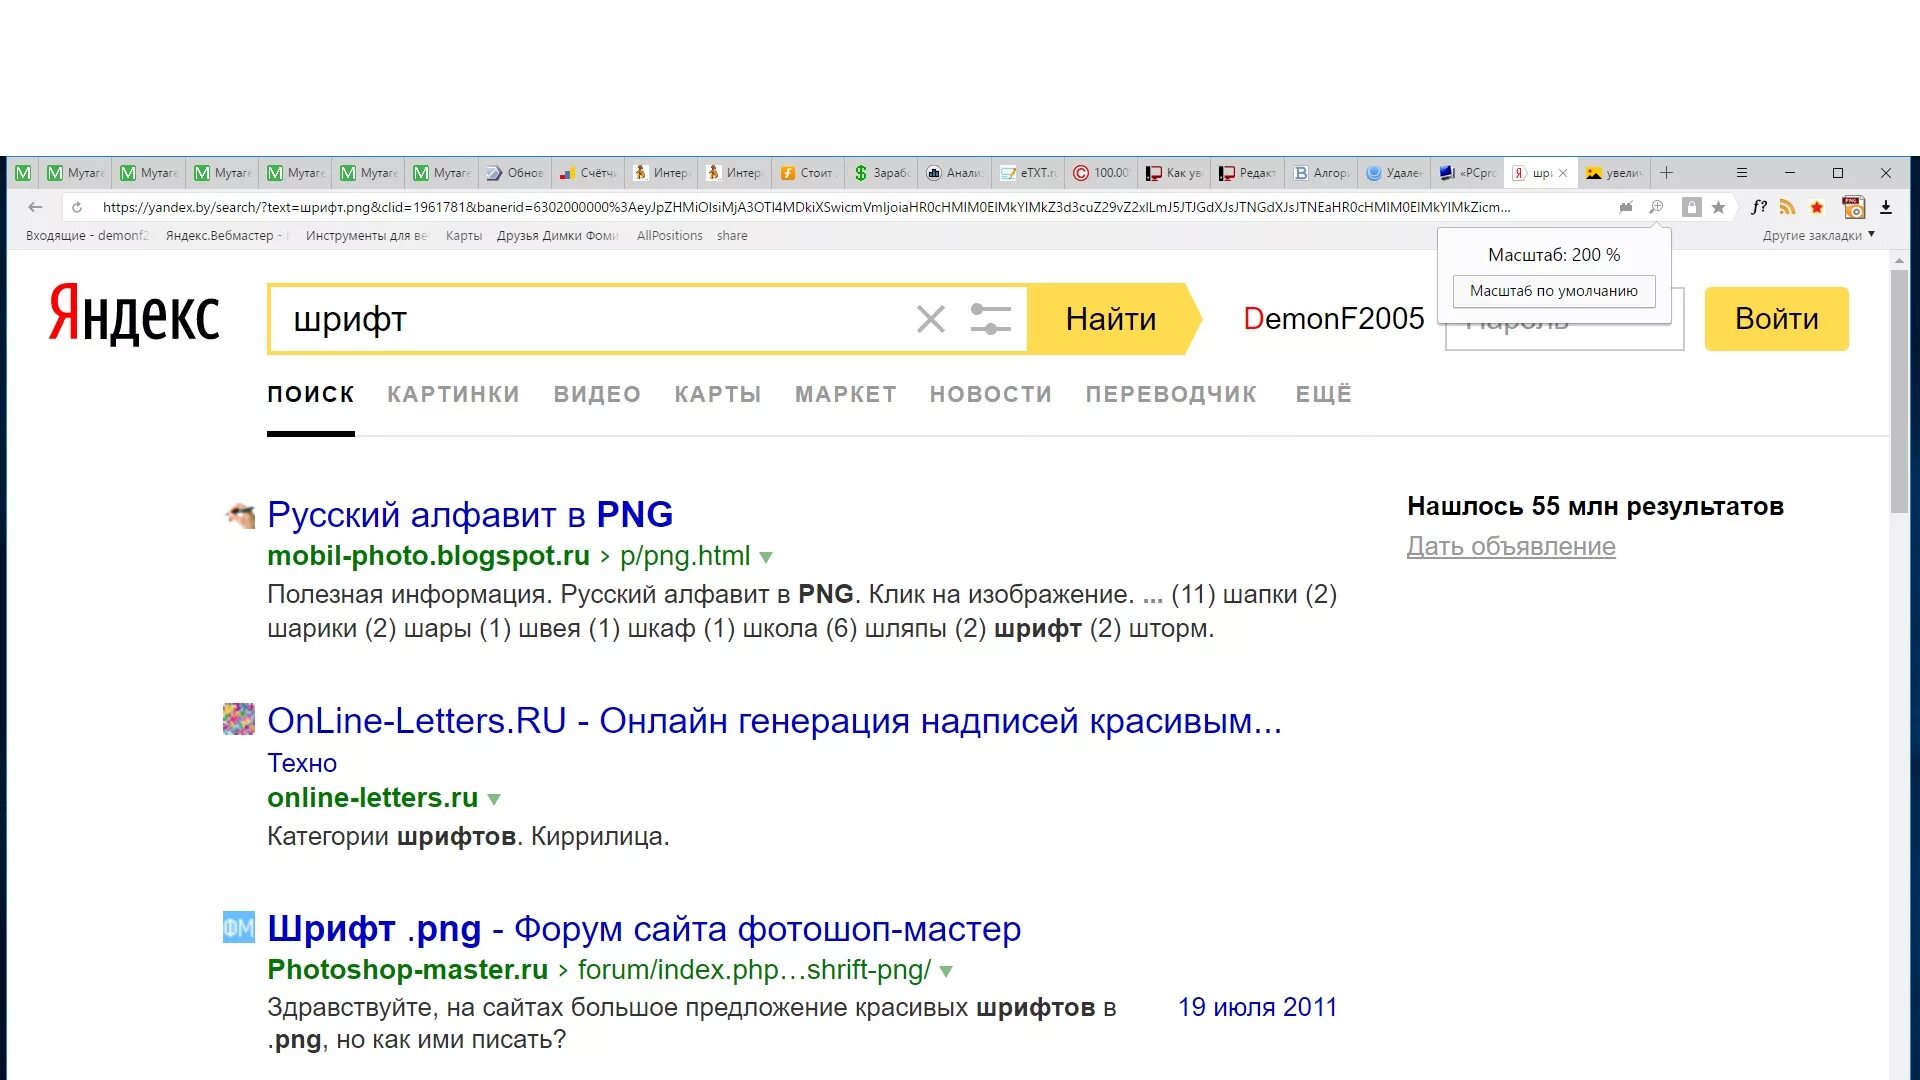Switch to the 'Удален' tab
Image resolution: width=1920 pixels, height=1080 pixels.
(x=1393, y=173)
